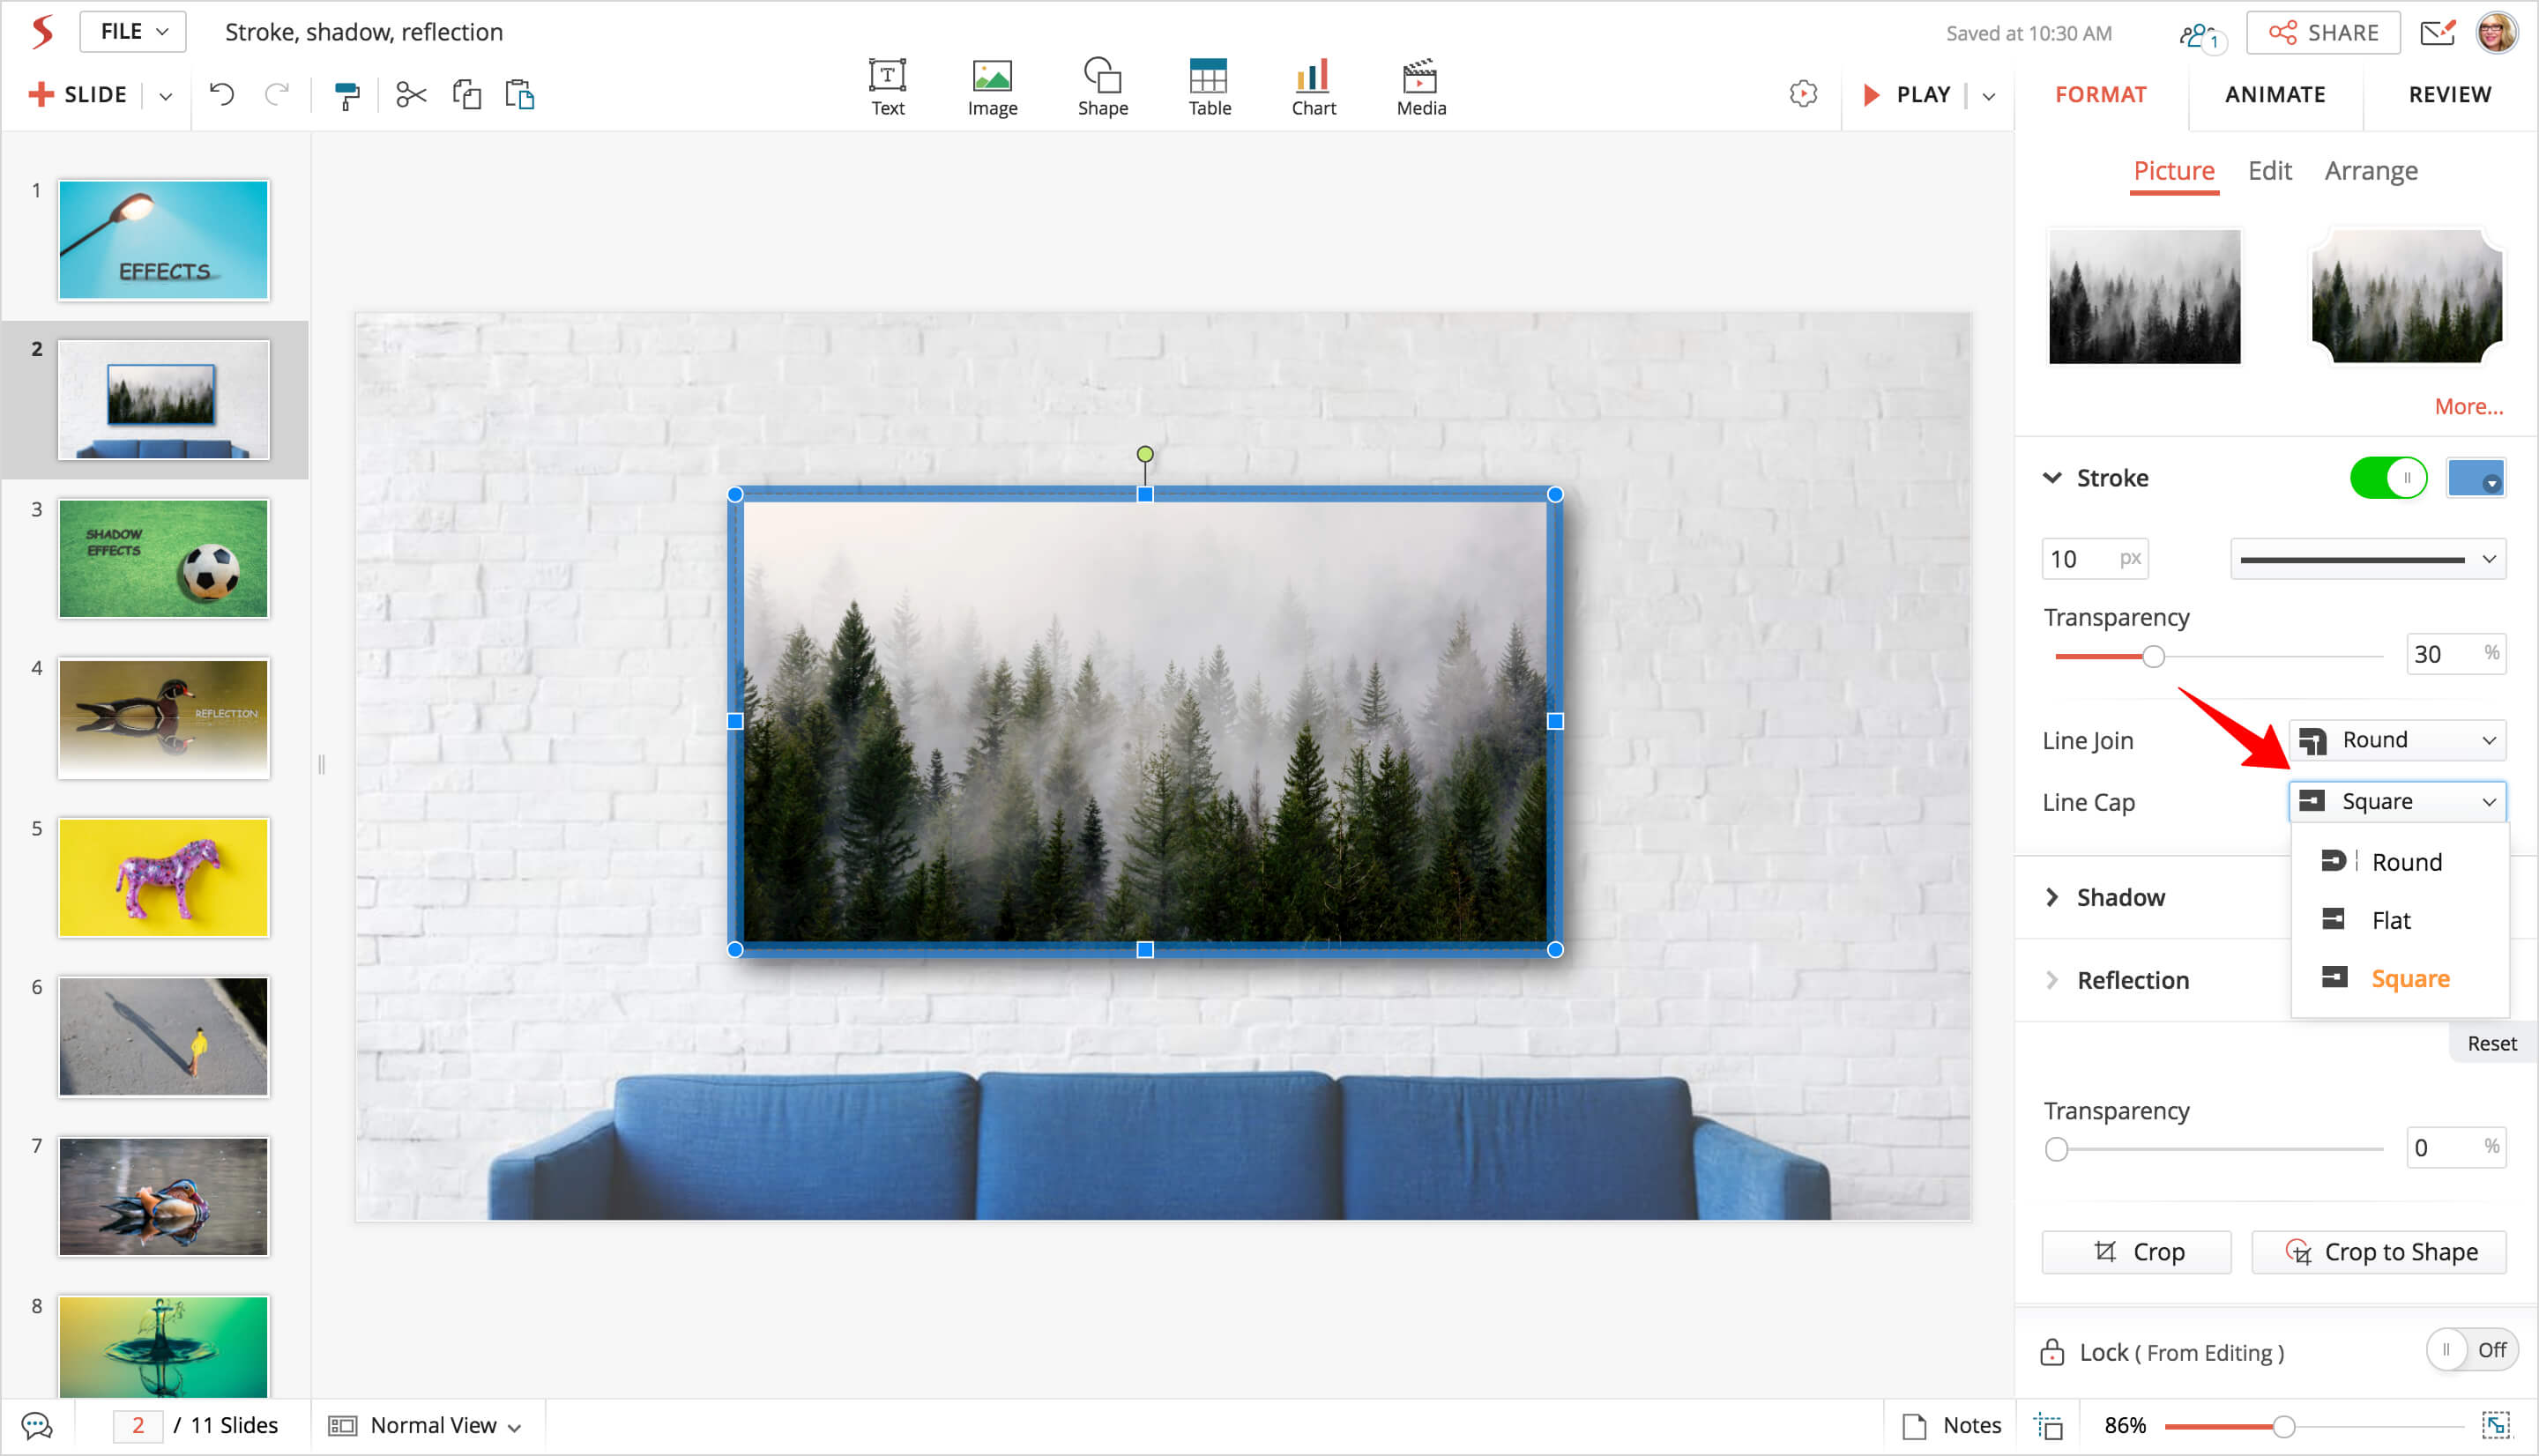Open the Shape insert tool

click(x=1102, y=88)
